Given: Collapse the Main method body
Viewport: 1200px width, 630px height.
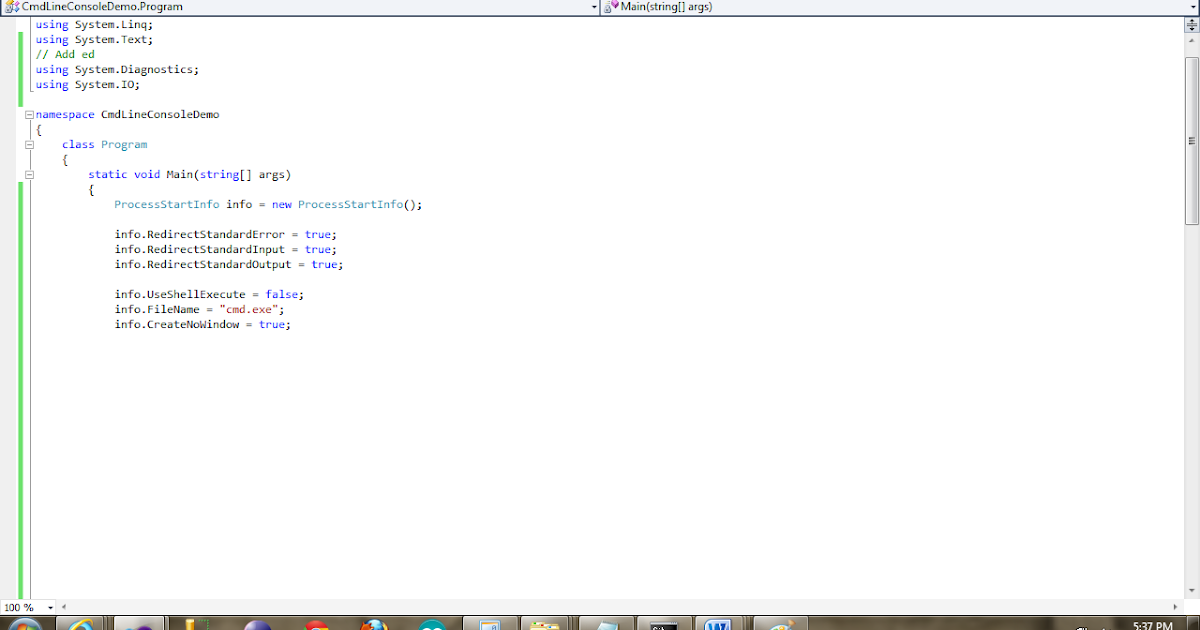Looking at the screenshot, I should tap(29, 174).
